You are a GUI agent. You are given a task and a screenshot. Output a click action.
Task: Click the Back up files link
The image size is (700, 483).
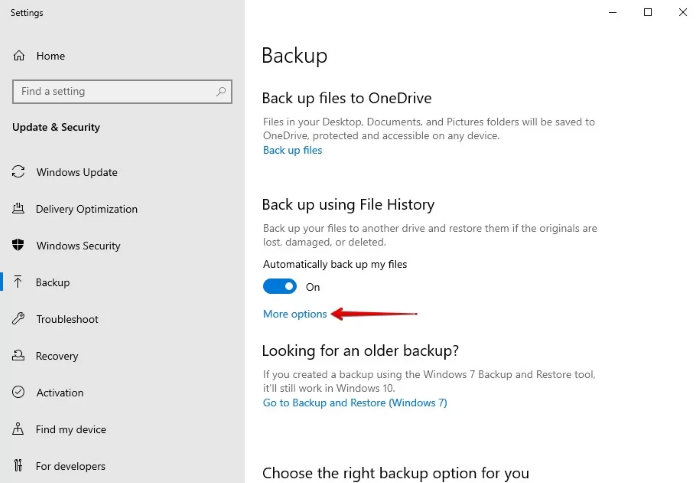pos(292,150)
